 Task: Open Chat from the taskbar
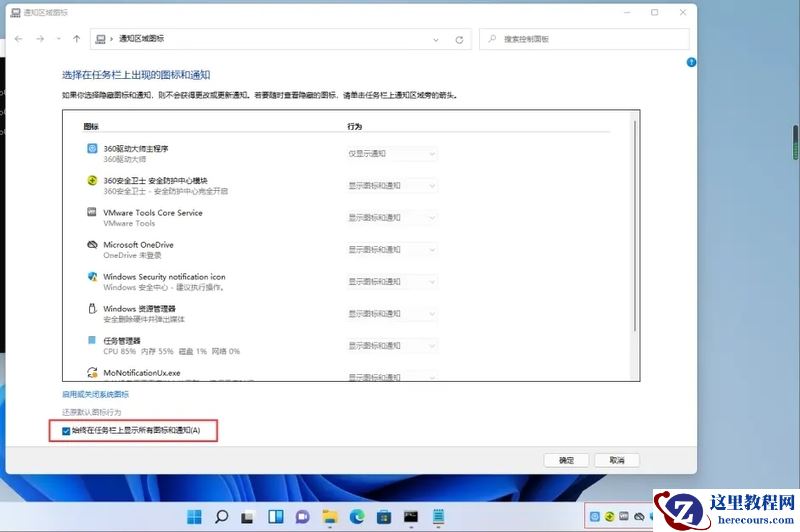pyautogui.click(x=303, y=517)
